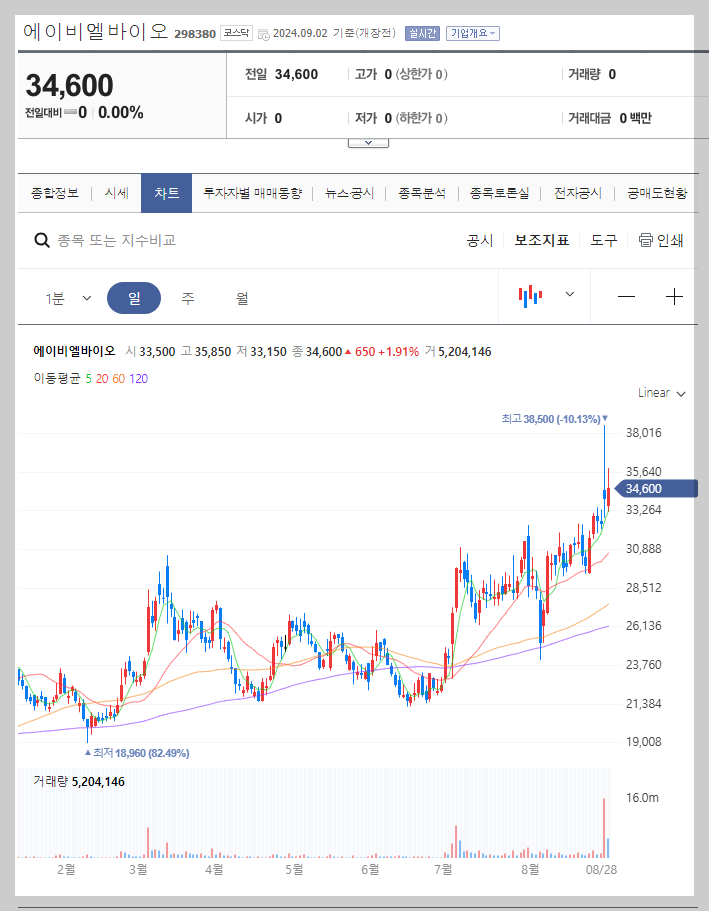This screenshot has height=911, width=709.
Task: Click the magnifier search icon
Action: pos(41,240)
